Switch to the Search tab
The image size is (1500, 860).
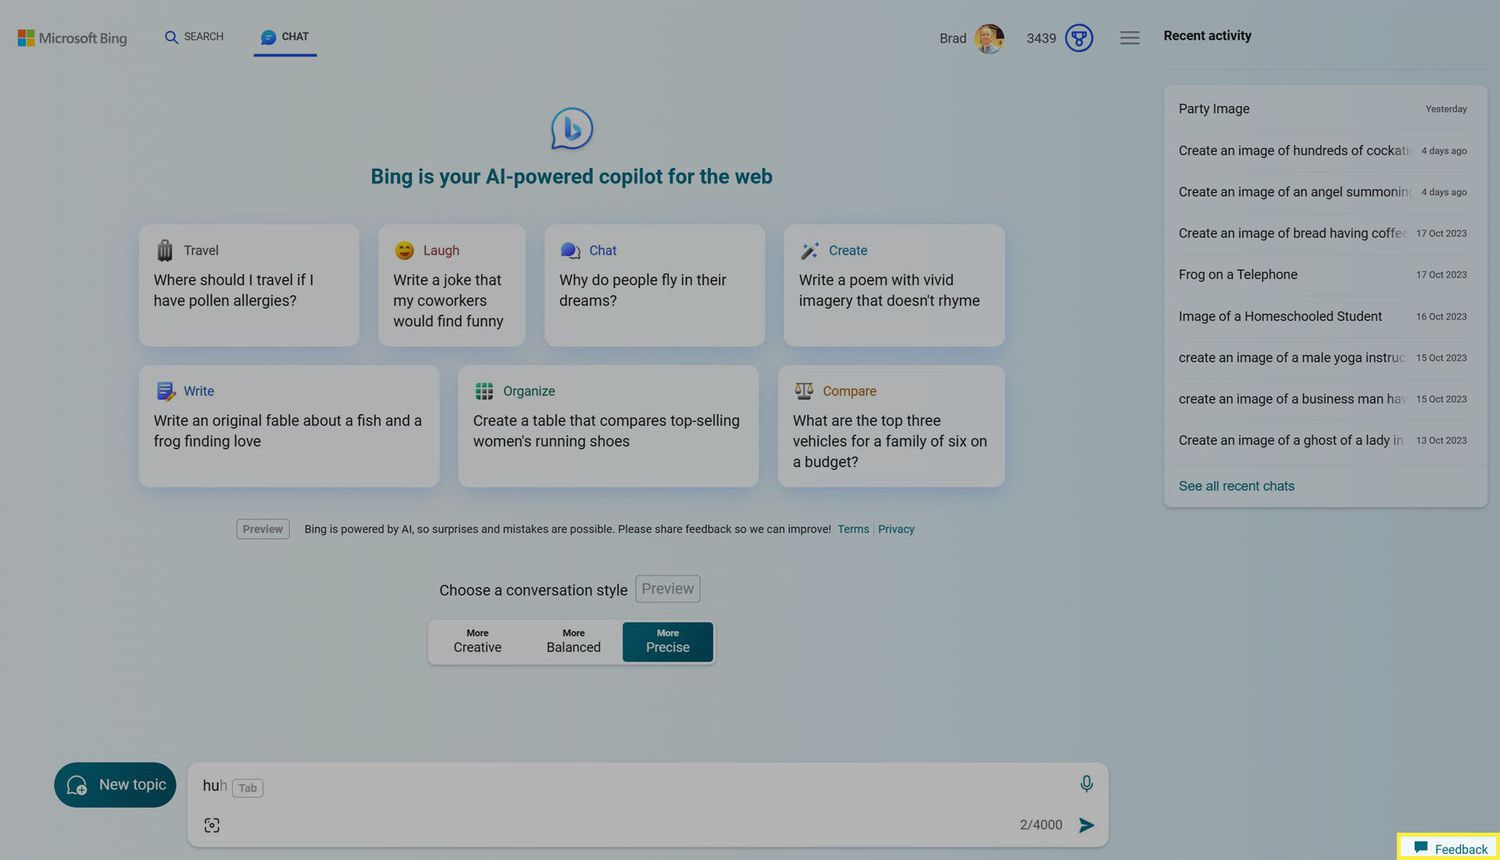(x=194, y=37)
